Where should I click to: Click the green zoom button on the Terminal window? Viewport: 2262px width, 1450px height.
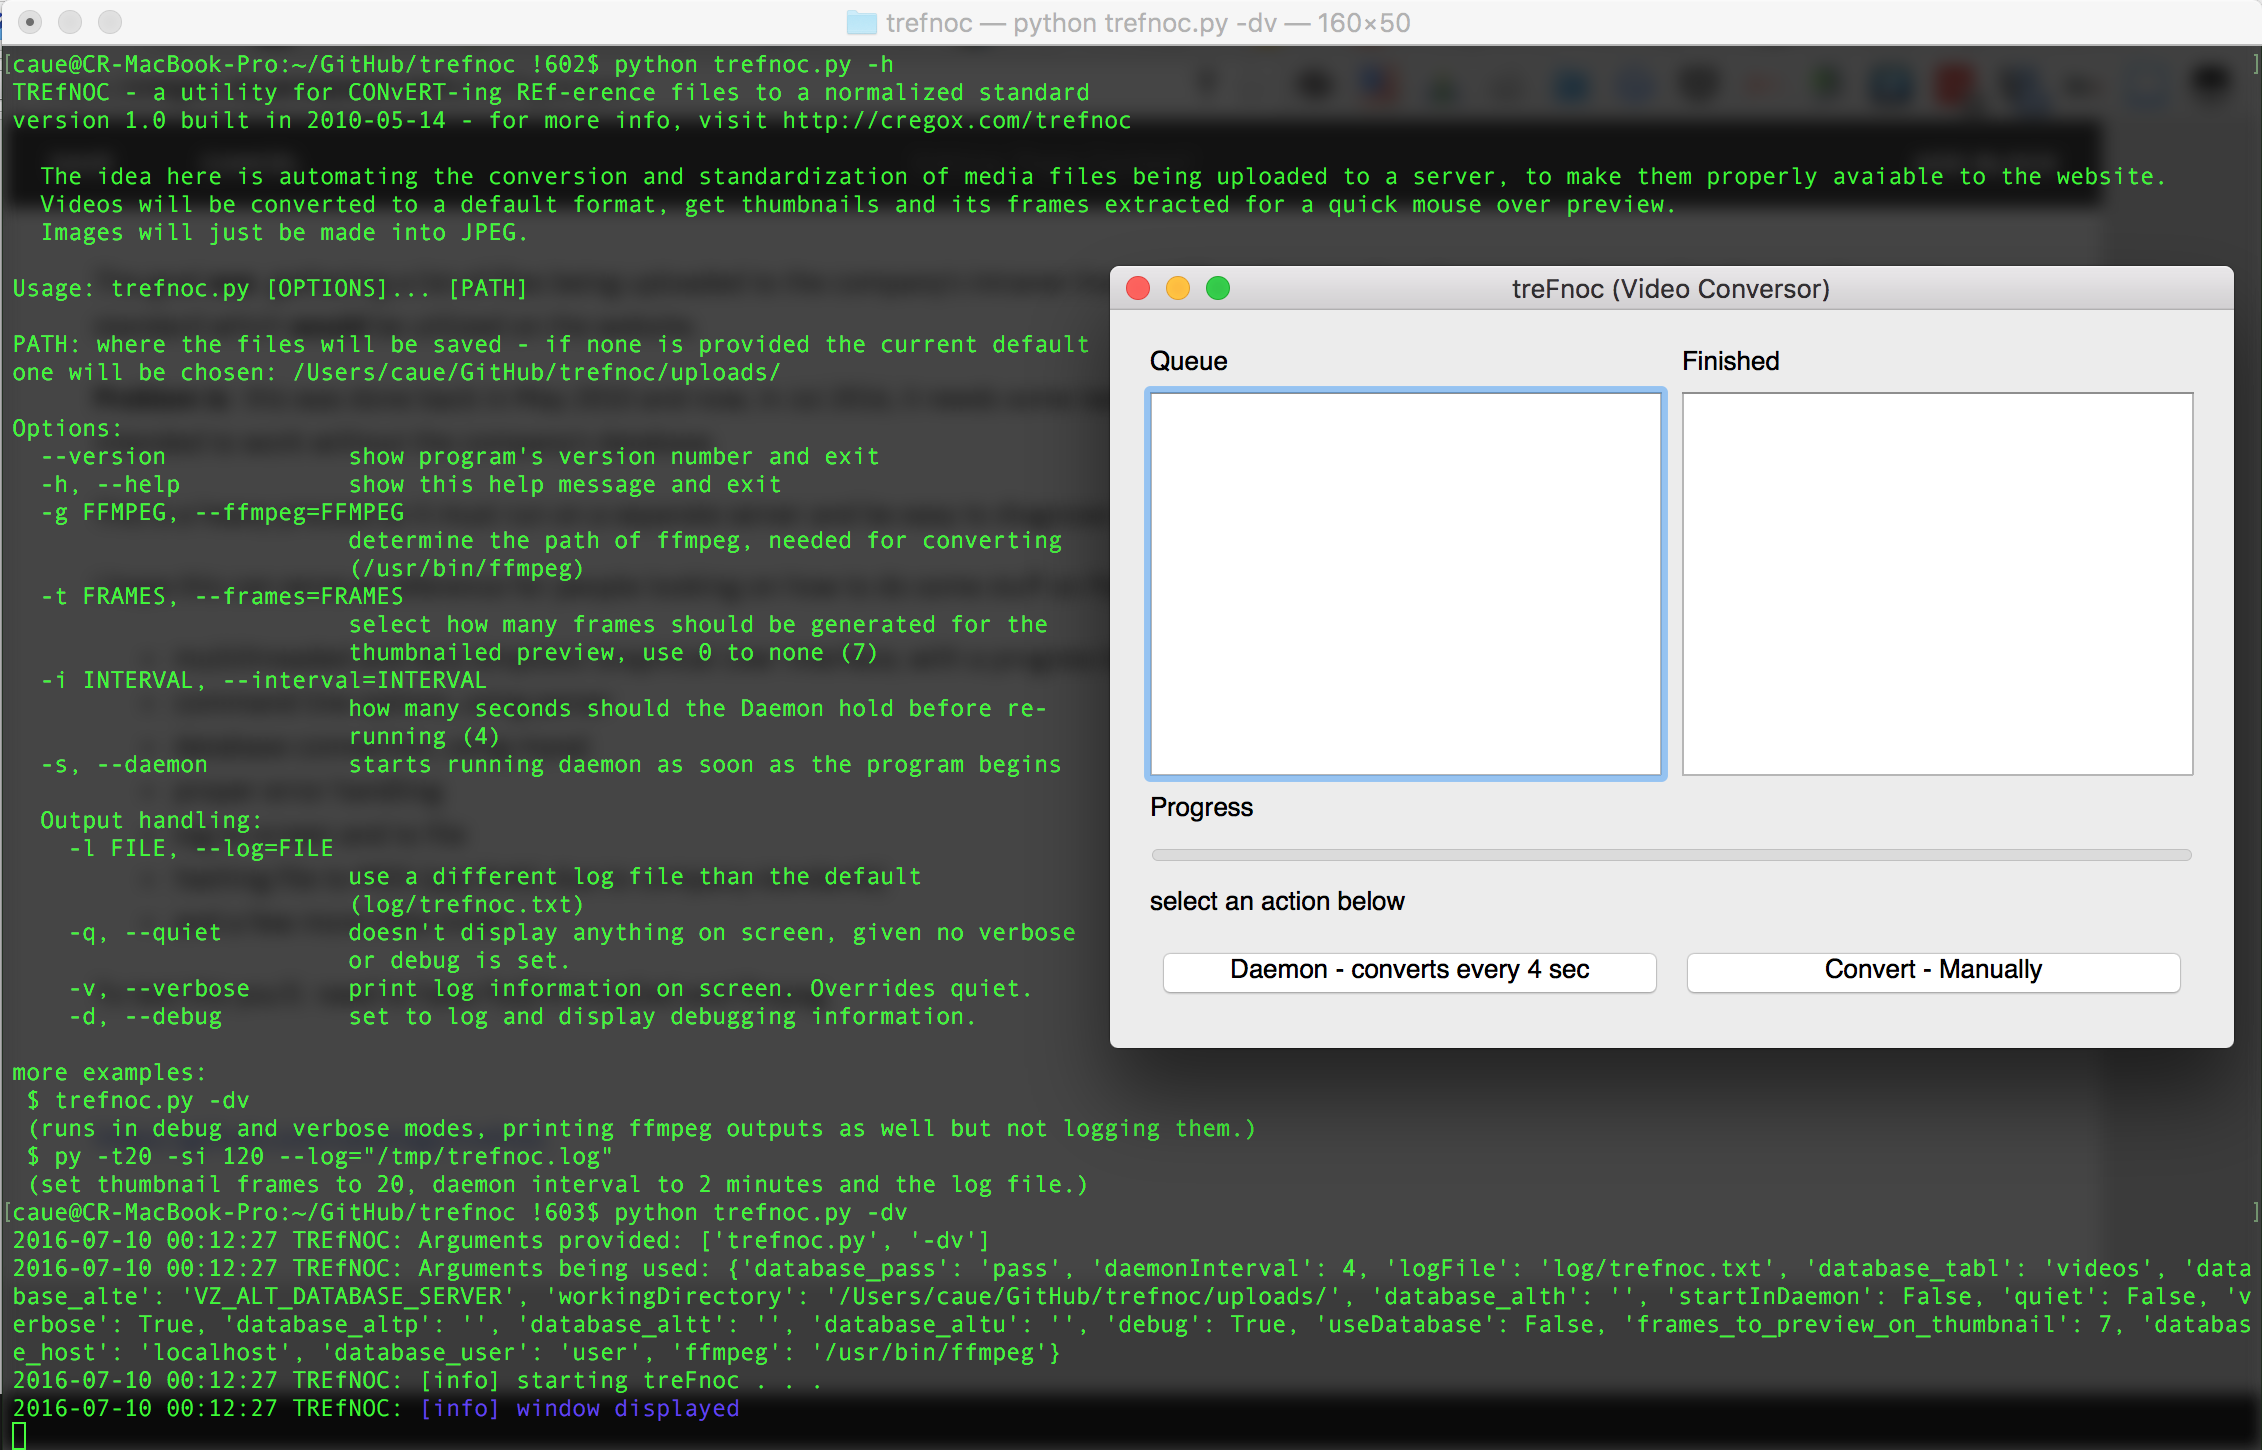[x=110, y=21]
